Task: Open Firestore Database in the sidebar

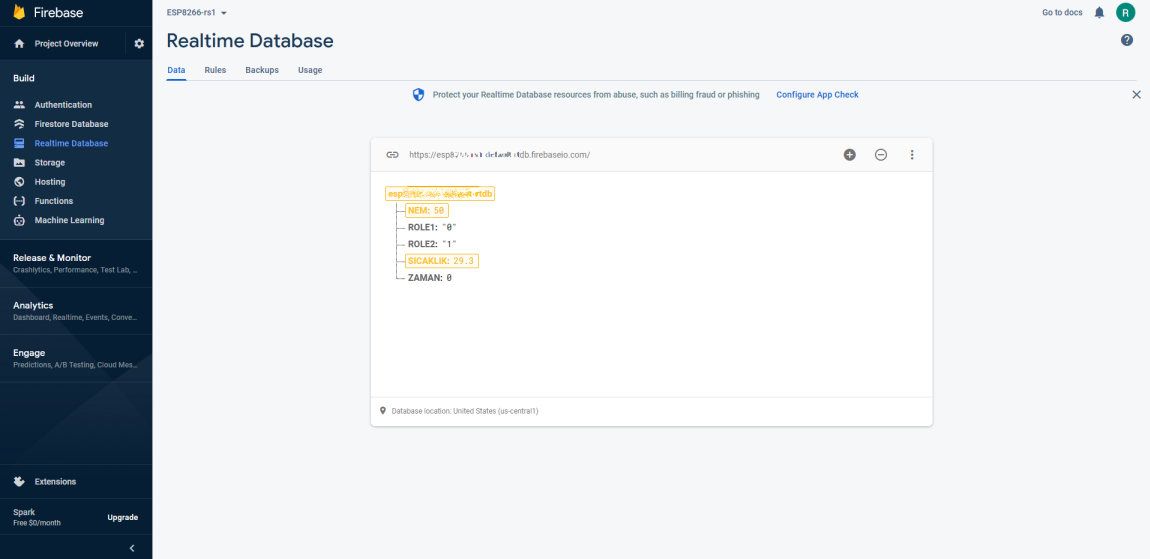Action: click(71, 124)
